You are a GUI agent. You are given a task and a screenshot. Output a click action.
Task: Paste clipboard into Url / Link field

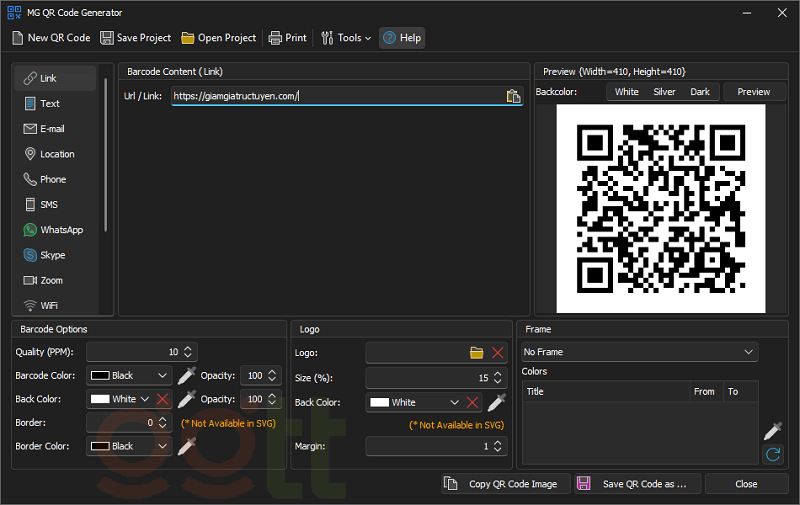pyautogui.click(x=513, y=96)
